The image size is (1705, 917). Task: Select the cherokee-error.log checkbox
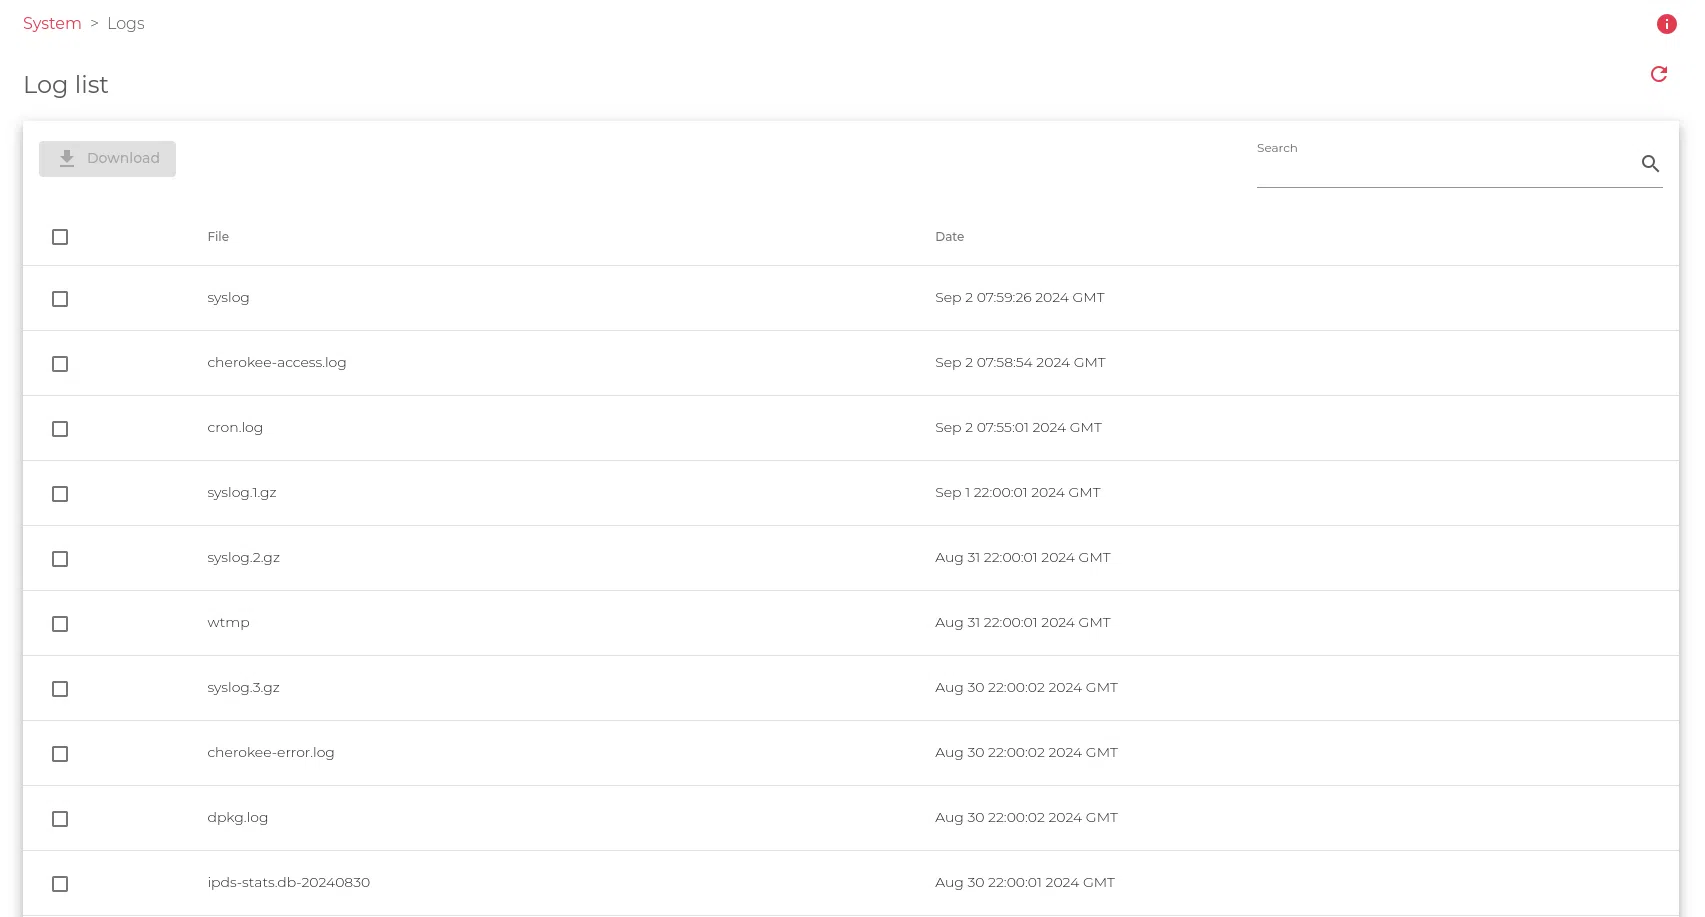(60, 754)
